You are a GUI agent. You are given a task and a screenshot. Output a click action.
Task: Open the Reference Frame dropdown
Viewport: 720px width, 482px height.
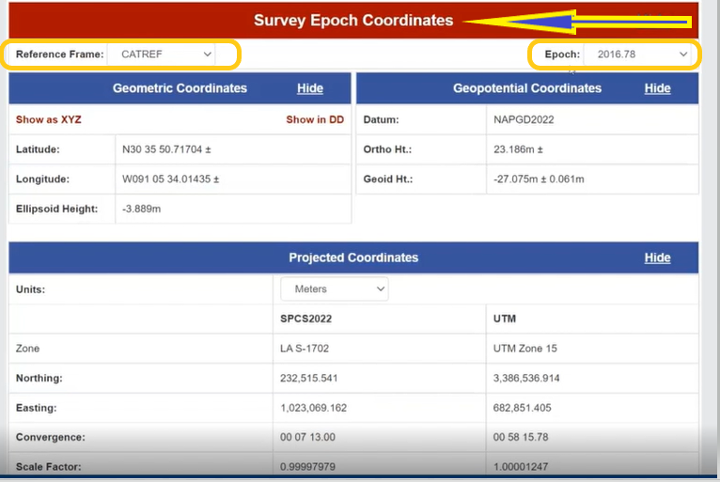[165, 54]
